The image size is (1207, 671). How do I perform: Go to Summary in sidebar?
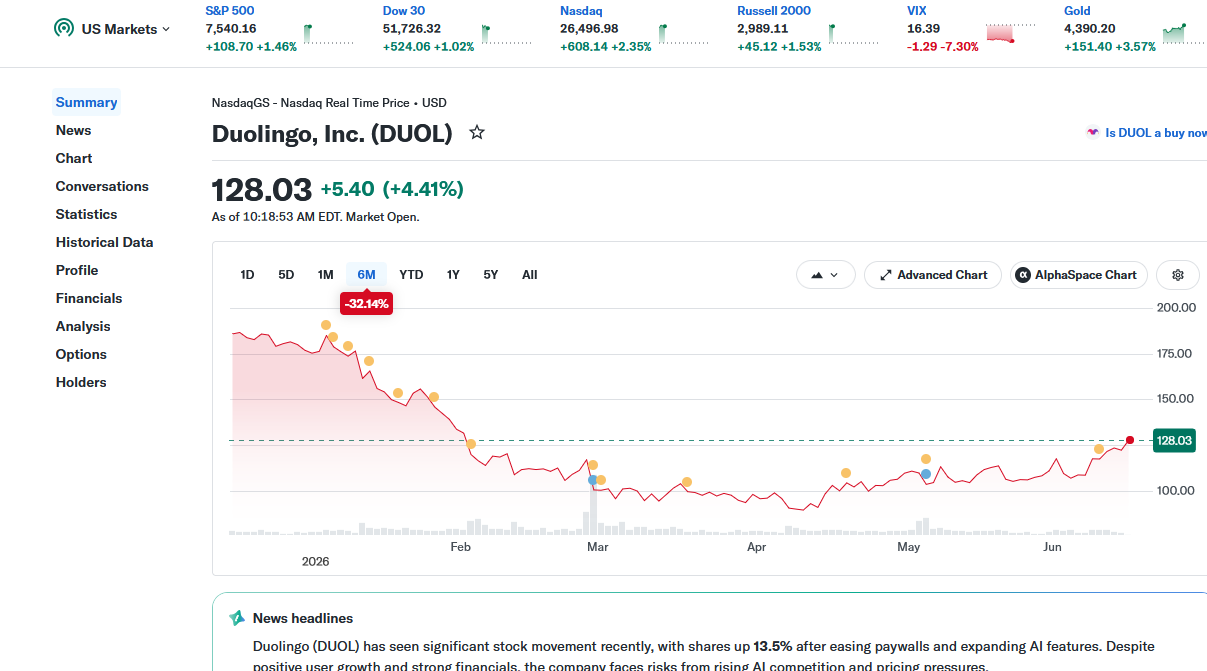click(x=86, y=102)
